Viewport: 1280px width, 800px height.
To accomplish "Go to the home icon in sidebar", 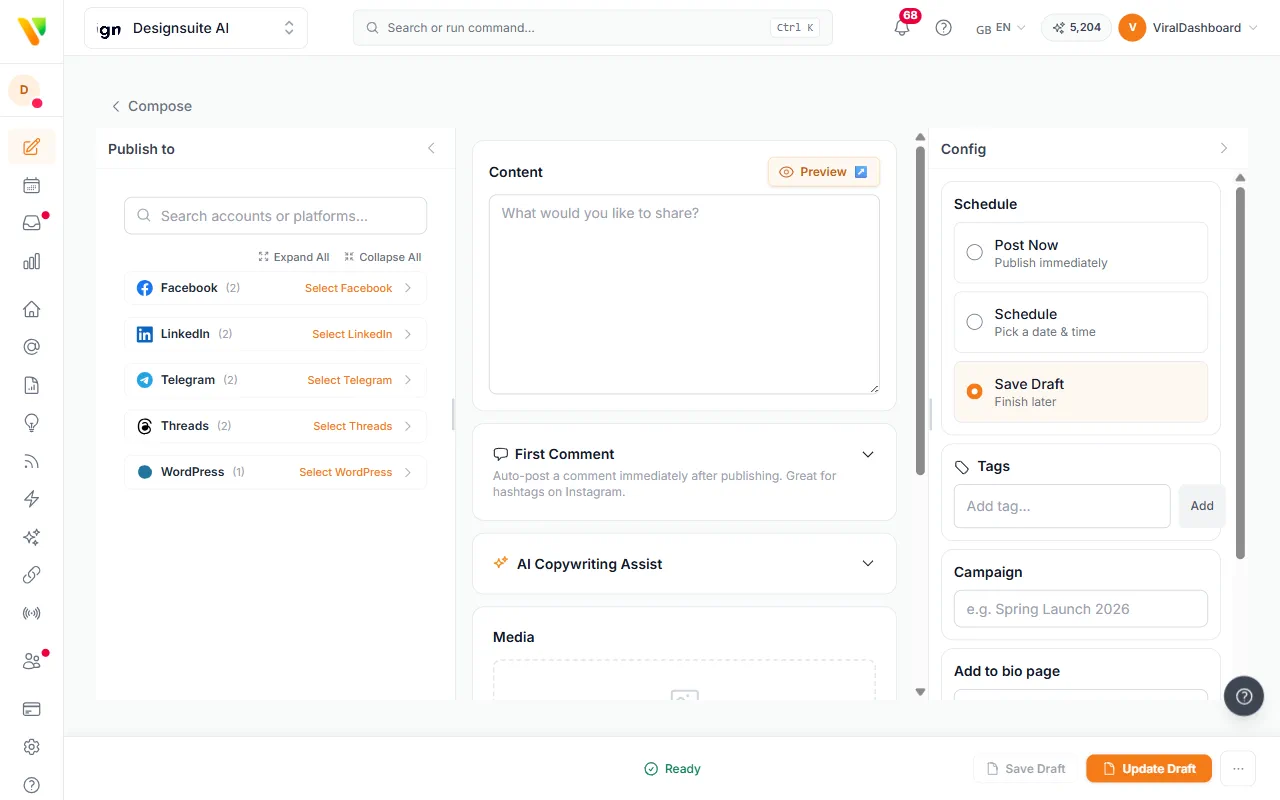I will pos(31,309).
